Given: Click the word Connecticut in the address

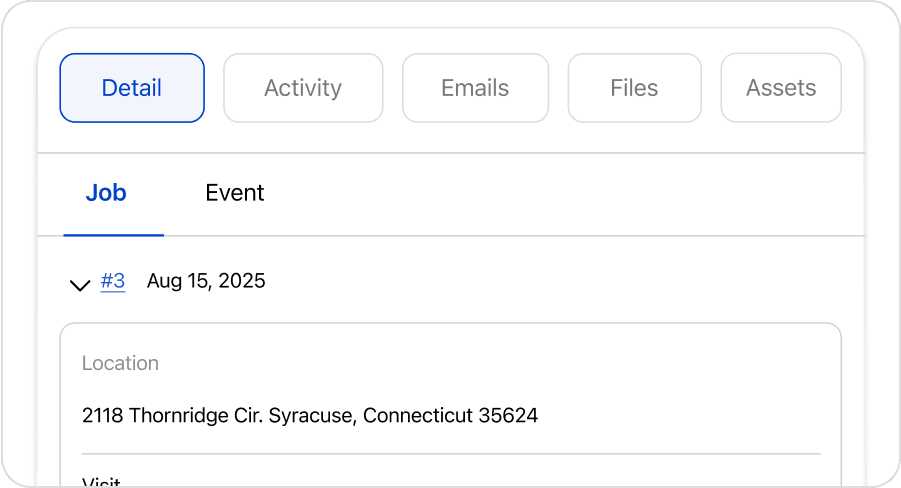Looking at the screenshot, I should (417, 415).
